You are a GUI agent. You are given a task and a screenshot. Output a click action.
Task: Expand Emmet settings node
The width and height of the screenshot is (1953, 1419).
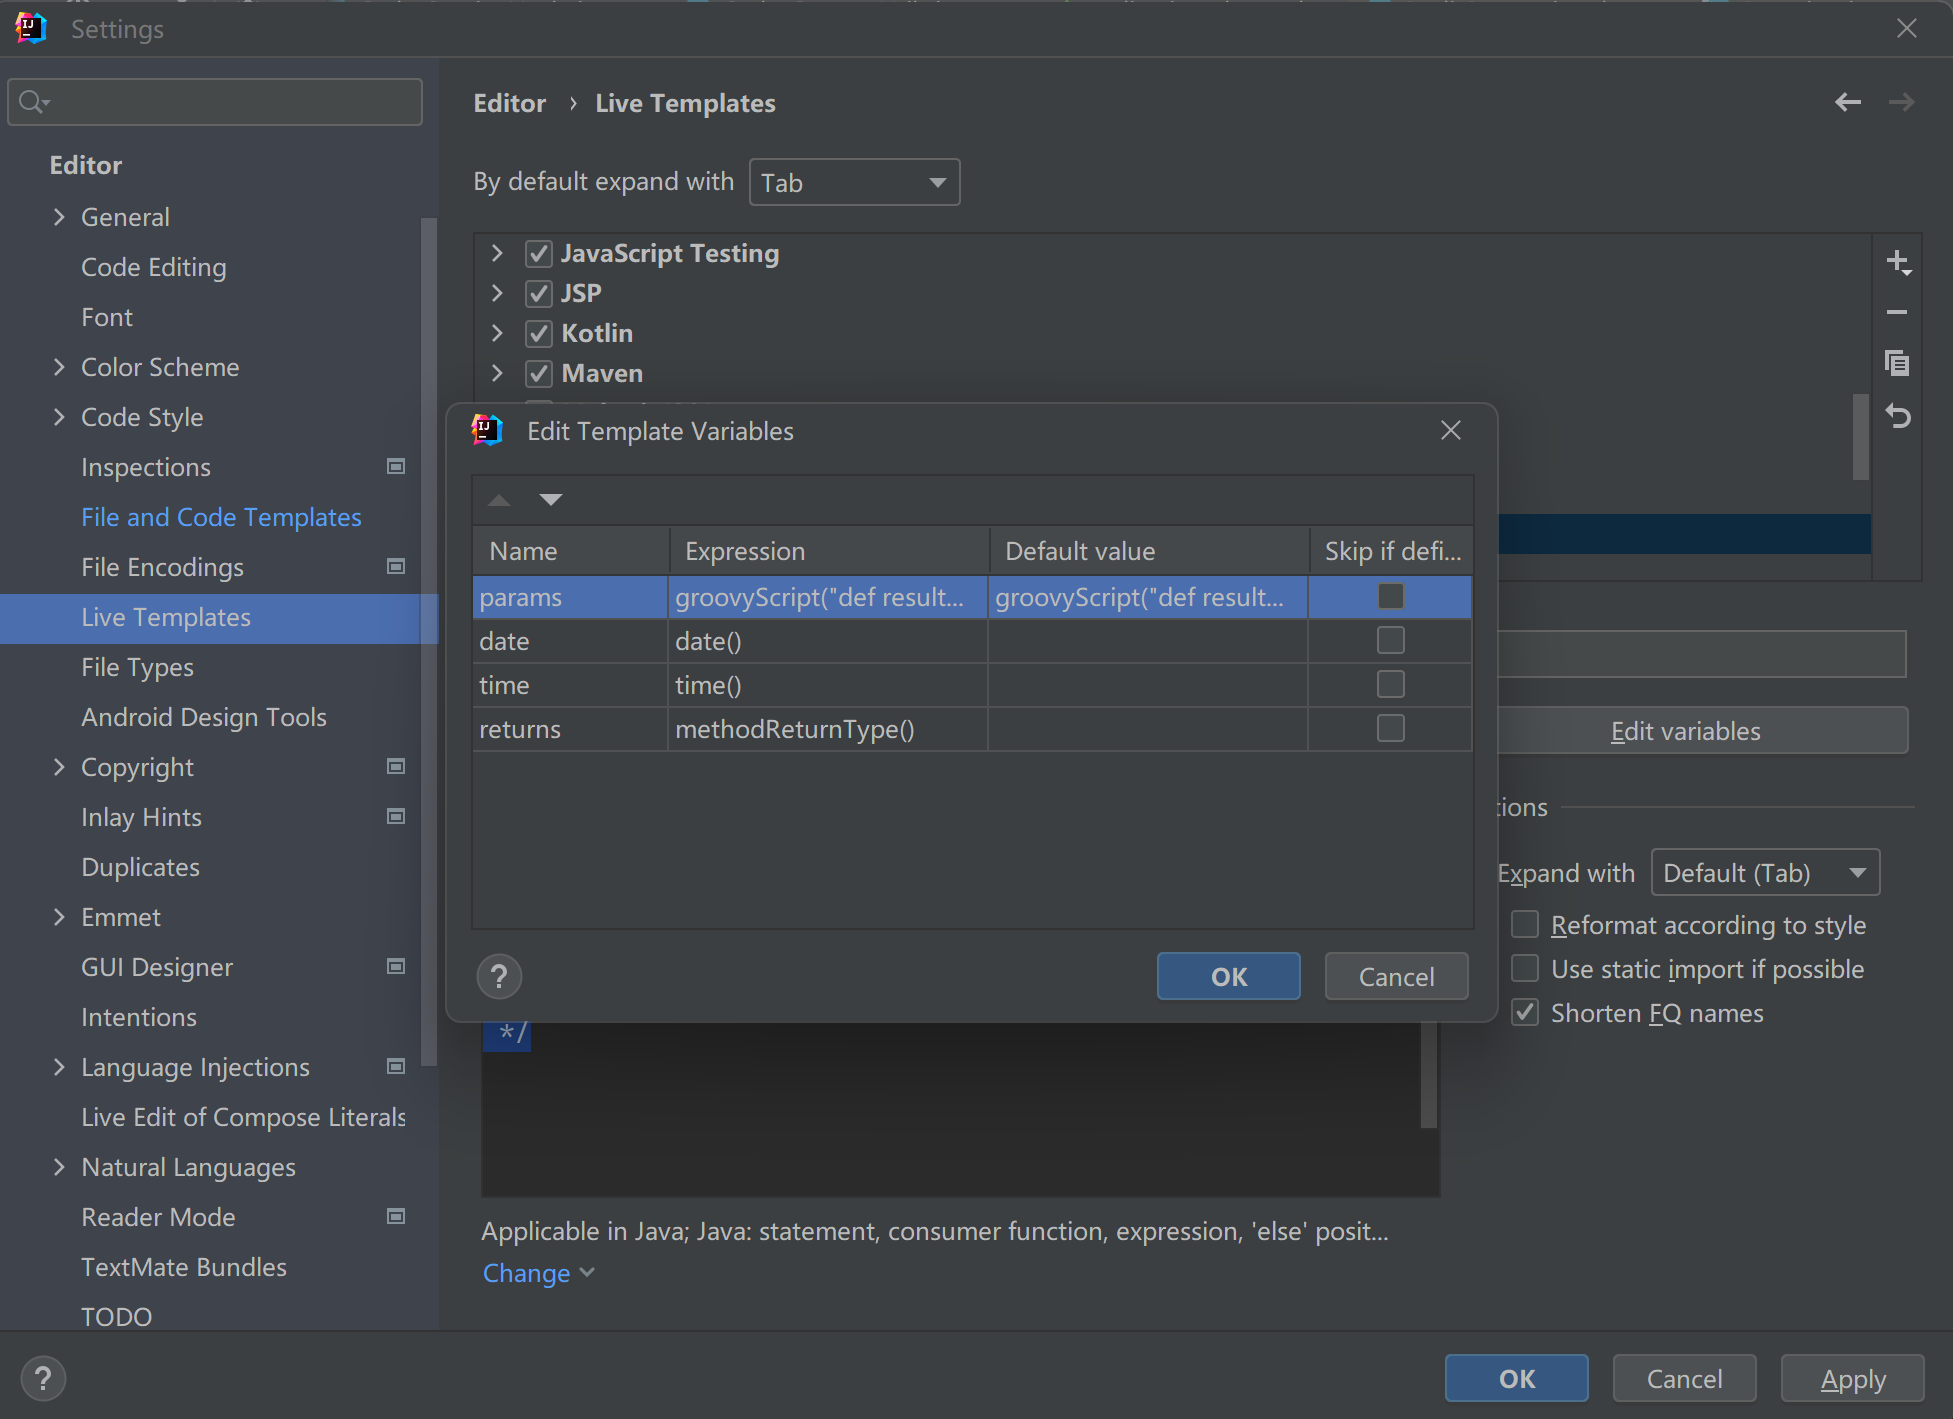59,917
